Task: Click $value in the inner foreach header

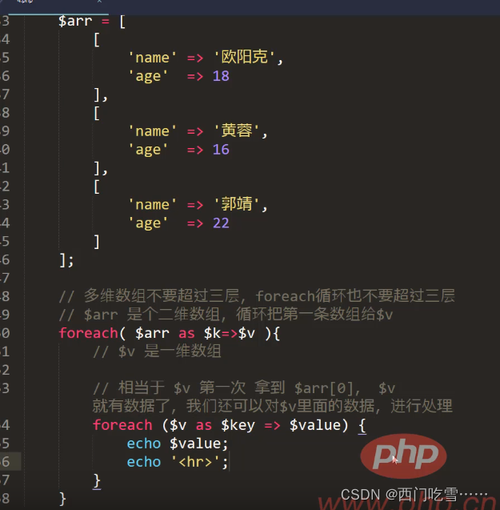Action: (x=315, y=425)
